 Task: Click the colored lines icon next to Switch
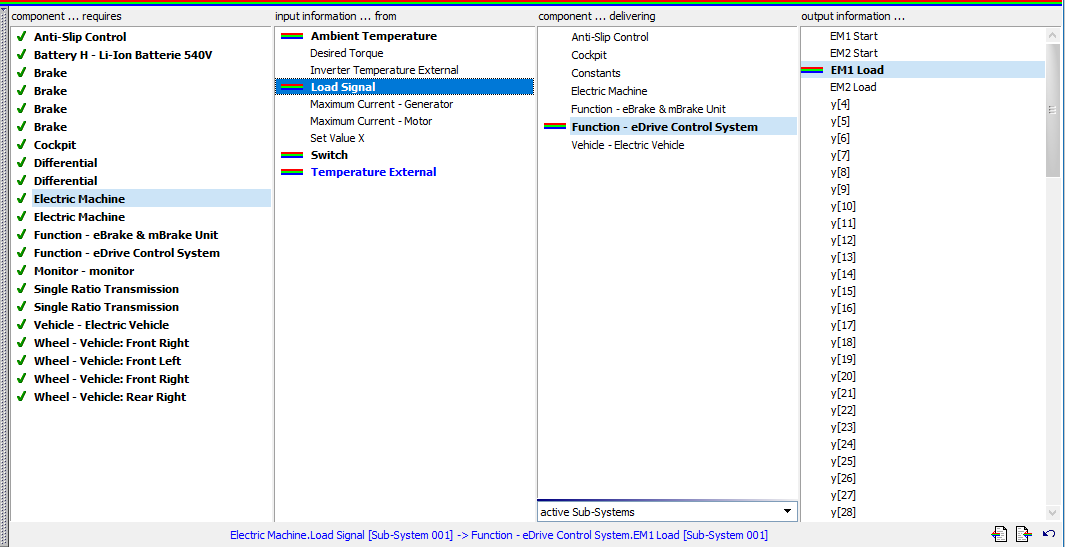pyautogui.click(x=292, y=155)
